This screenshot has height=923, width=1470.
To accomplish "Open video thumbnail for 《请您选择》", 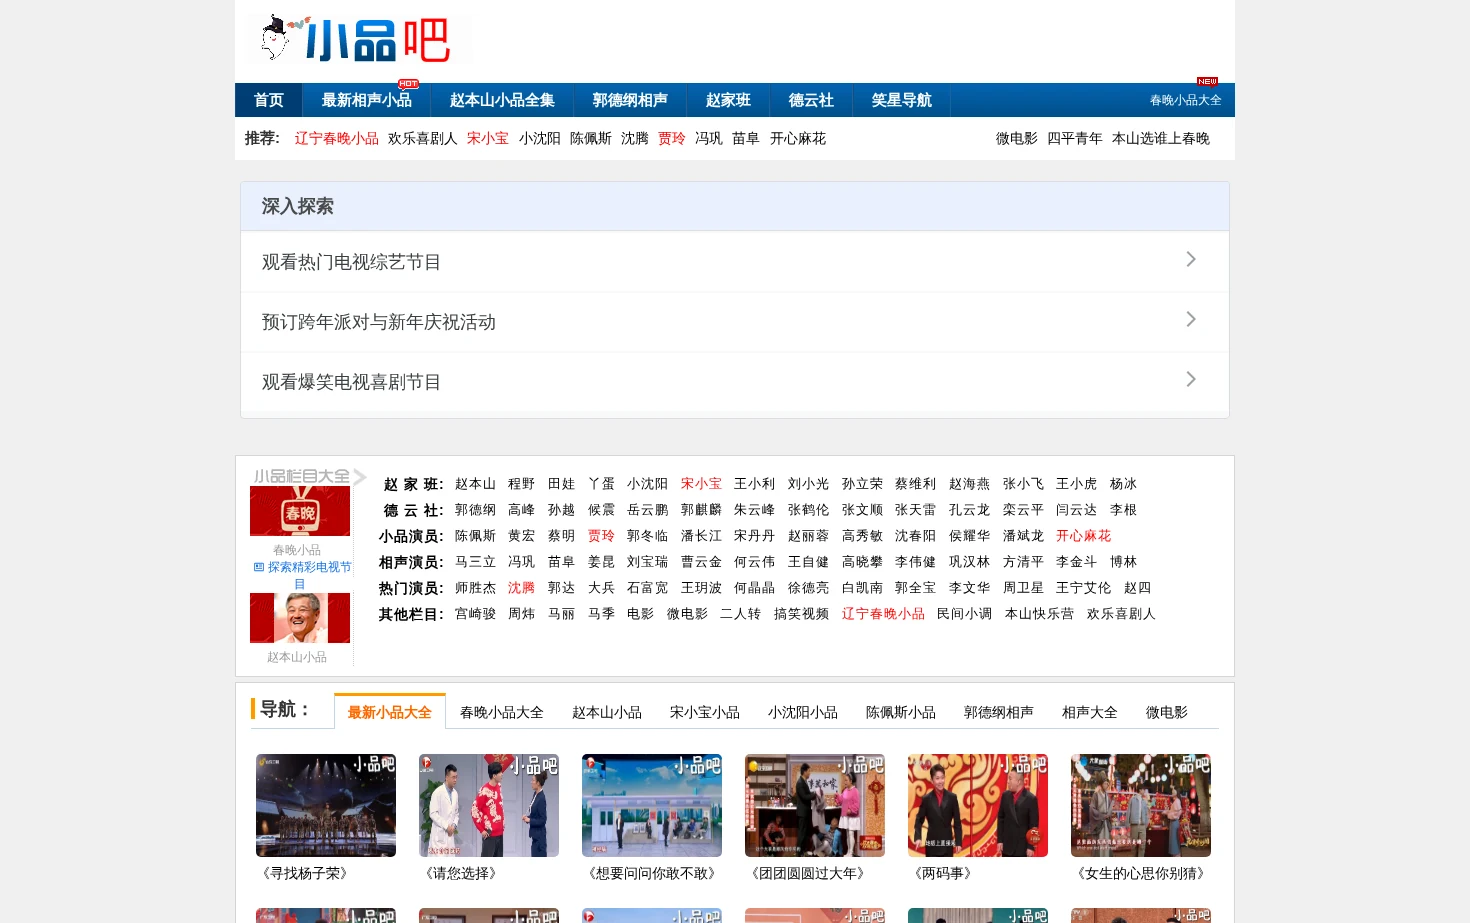I will tap(489, 805).
